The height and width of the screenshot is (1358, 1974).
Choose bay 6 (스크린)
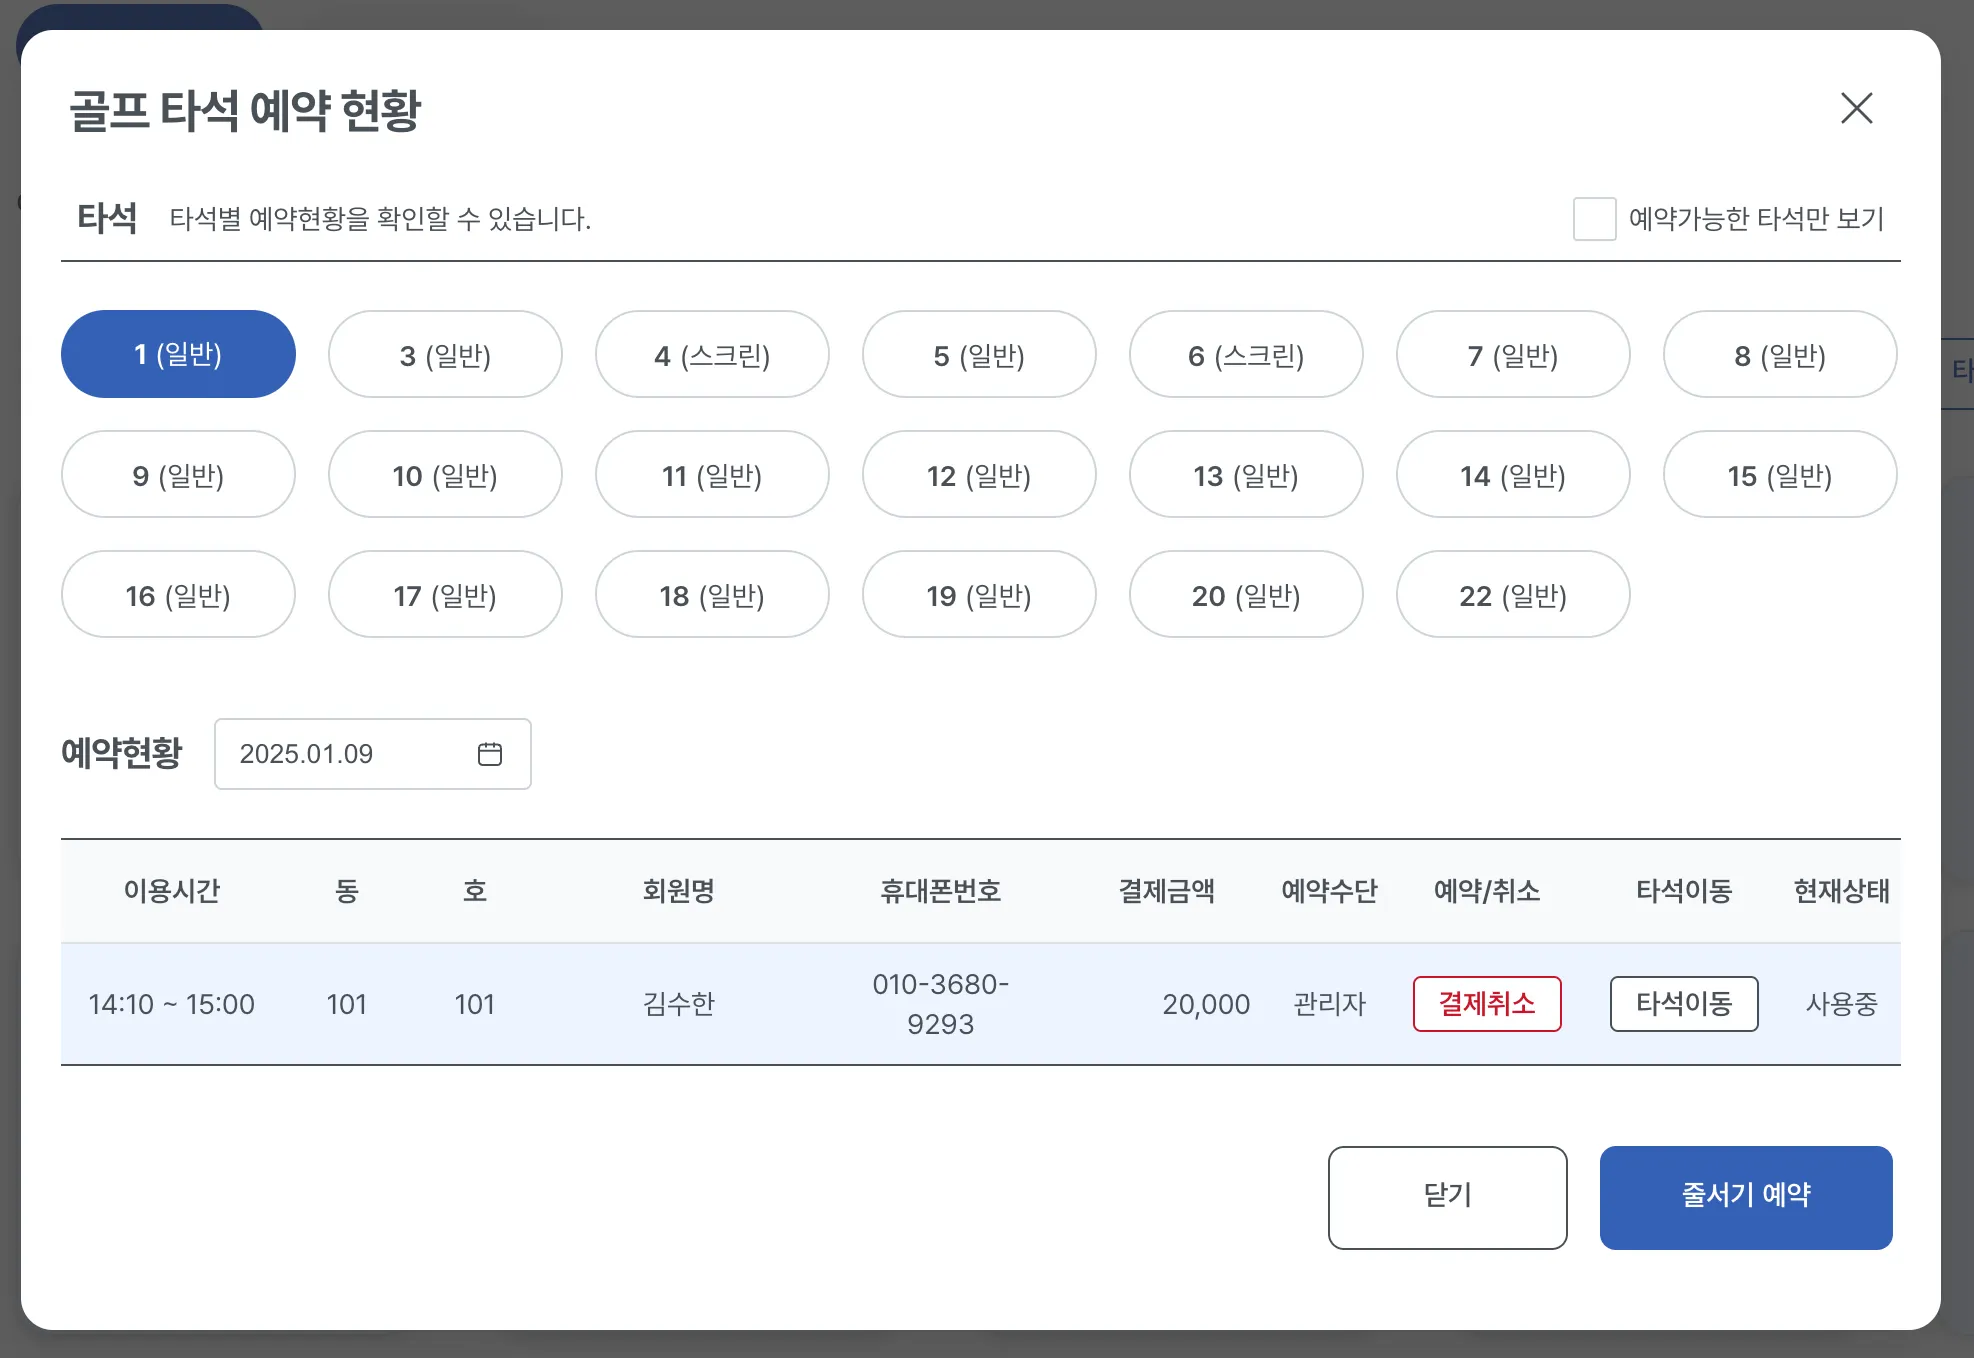pyautogui.click(x=1245, y=355)
